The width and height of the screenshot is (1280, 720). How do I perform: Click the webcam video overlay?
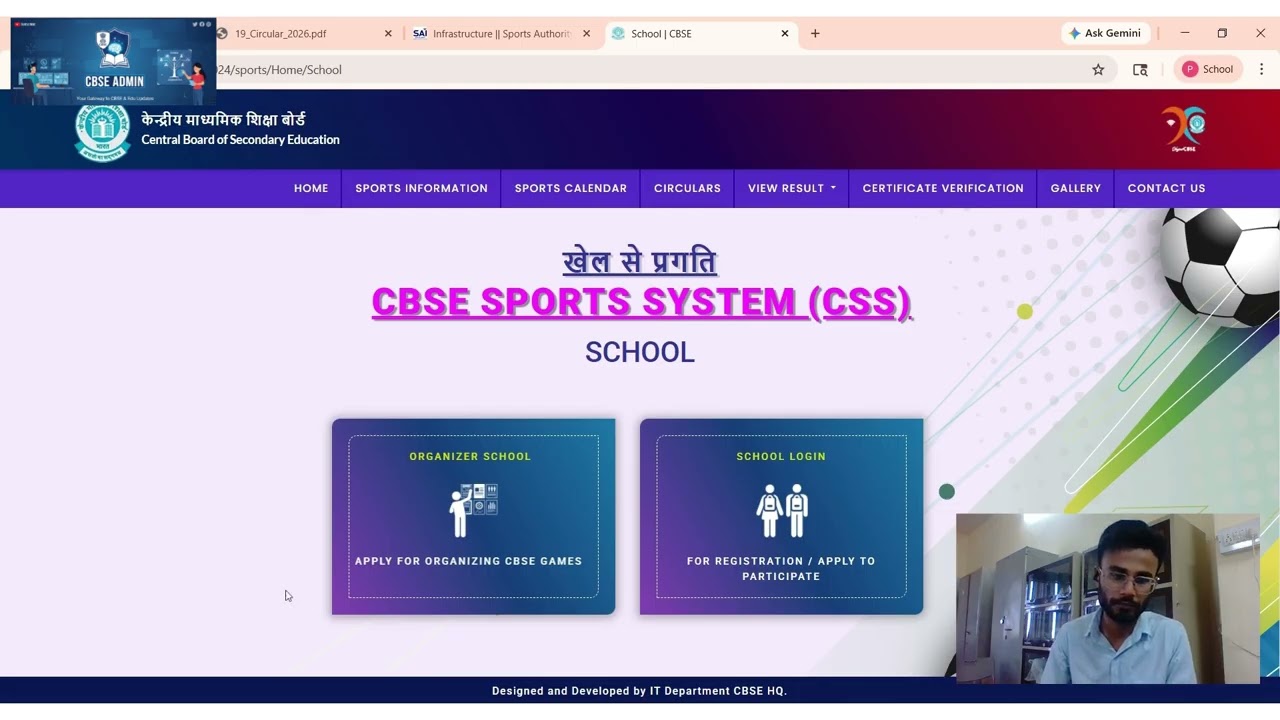click(x=1107, y=598)
